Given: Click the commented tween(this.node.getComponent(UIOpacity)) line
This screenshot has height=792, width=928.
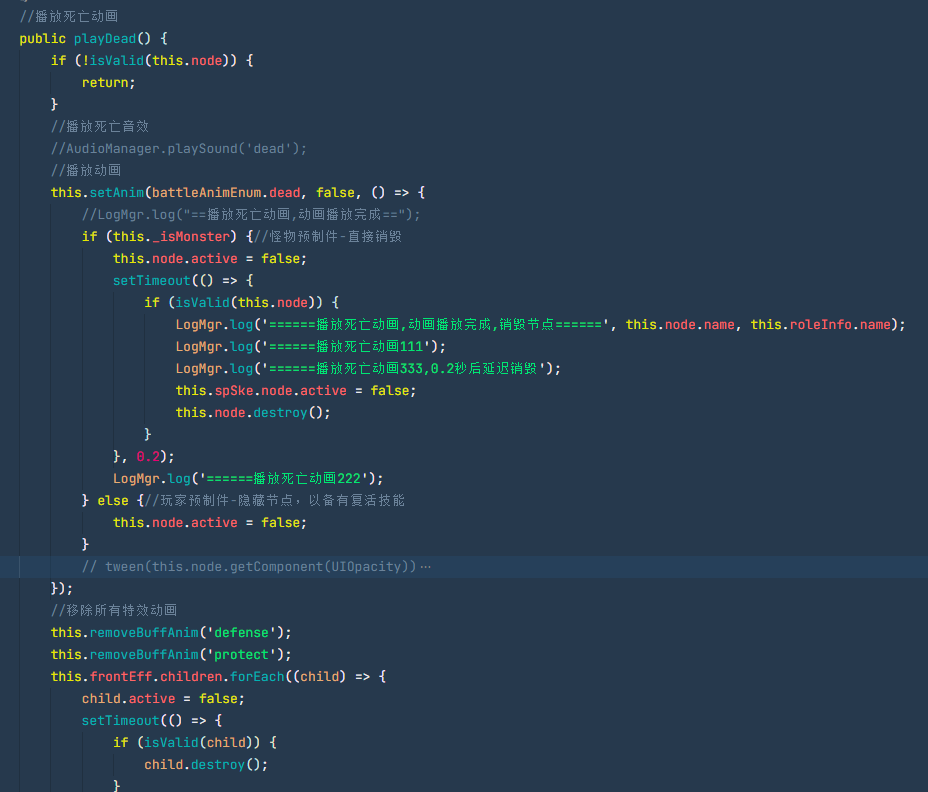Looking at the screenshot, I should (249, 566).
